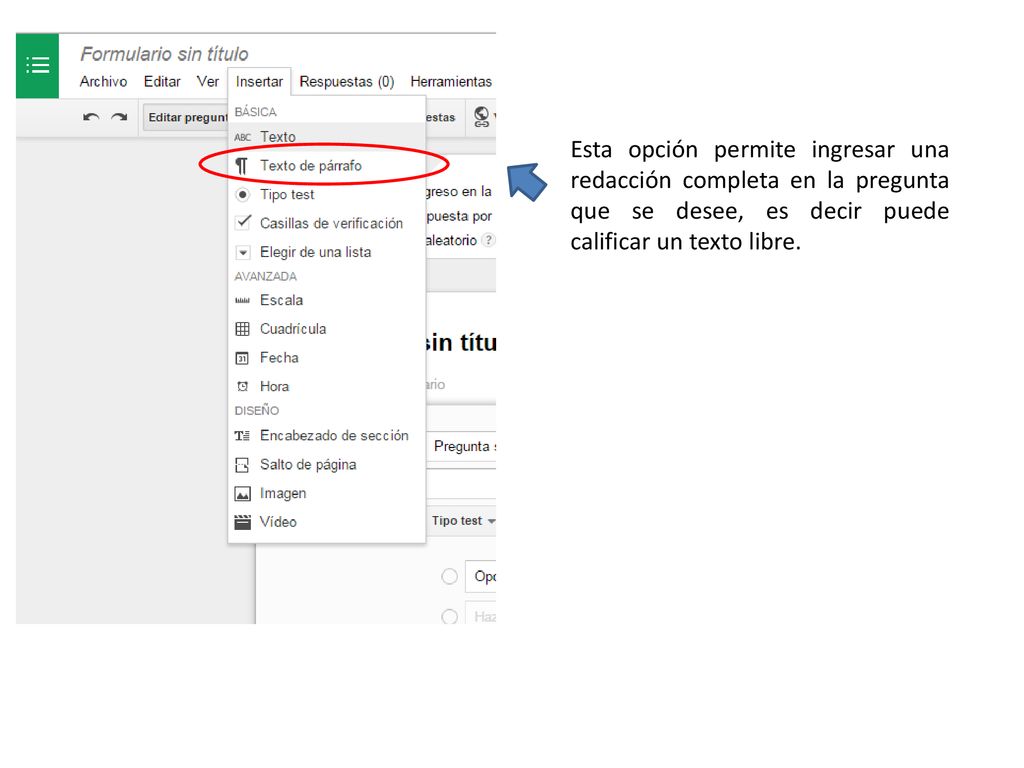
Task: Click the picture icon beside Imagen
Action: point(242,494)
